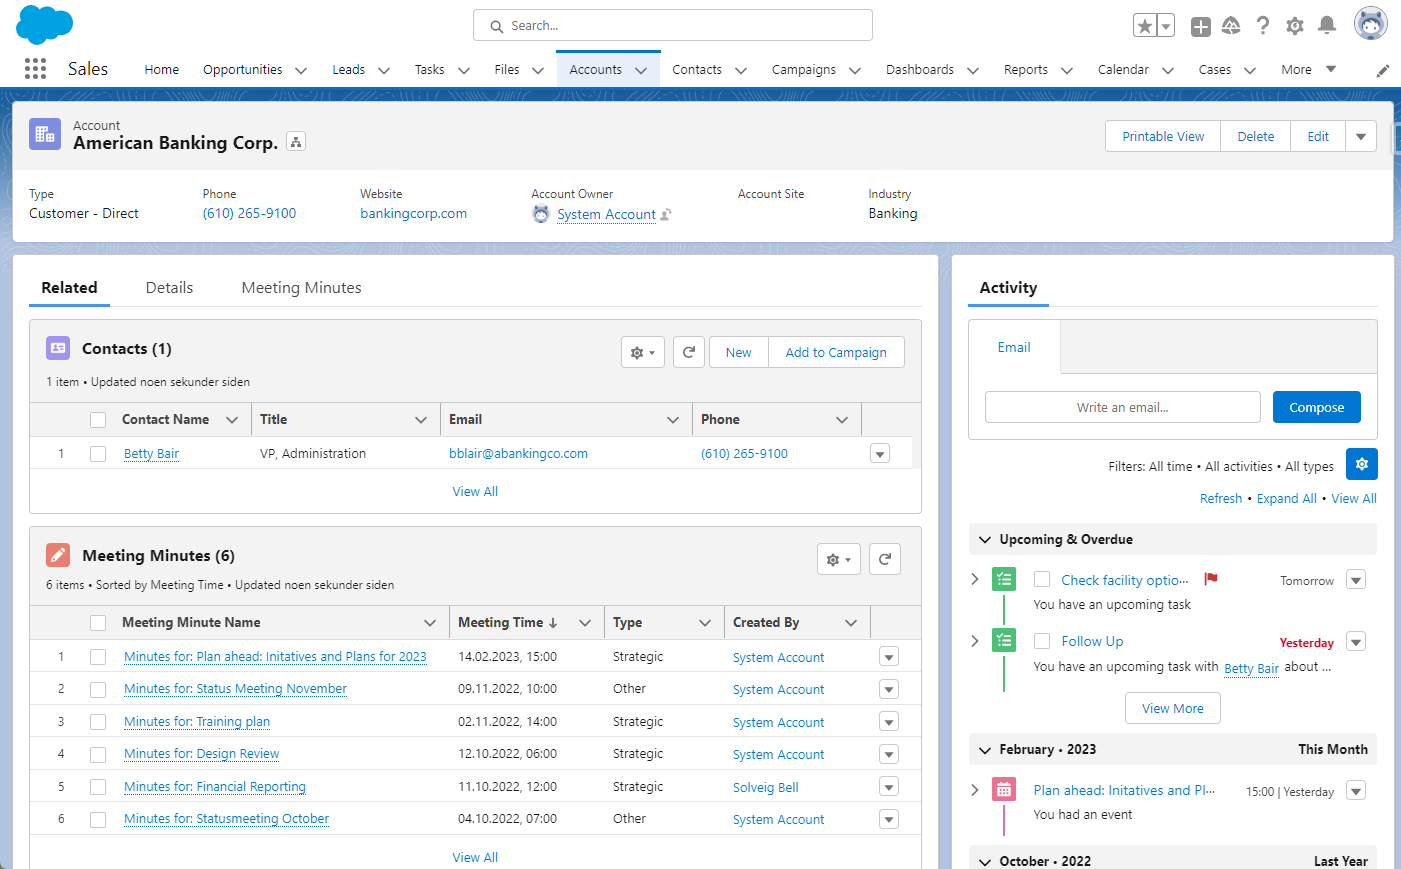Click the pencil to edit navigation items

point(1383,70)
